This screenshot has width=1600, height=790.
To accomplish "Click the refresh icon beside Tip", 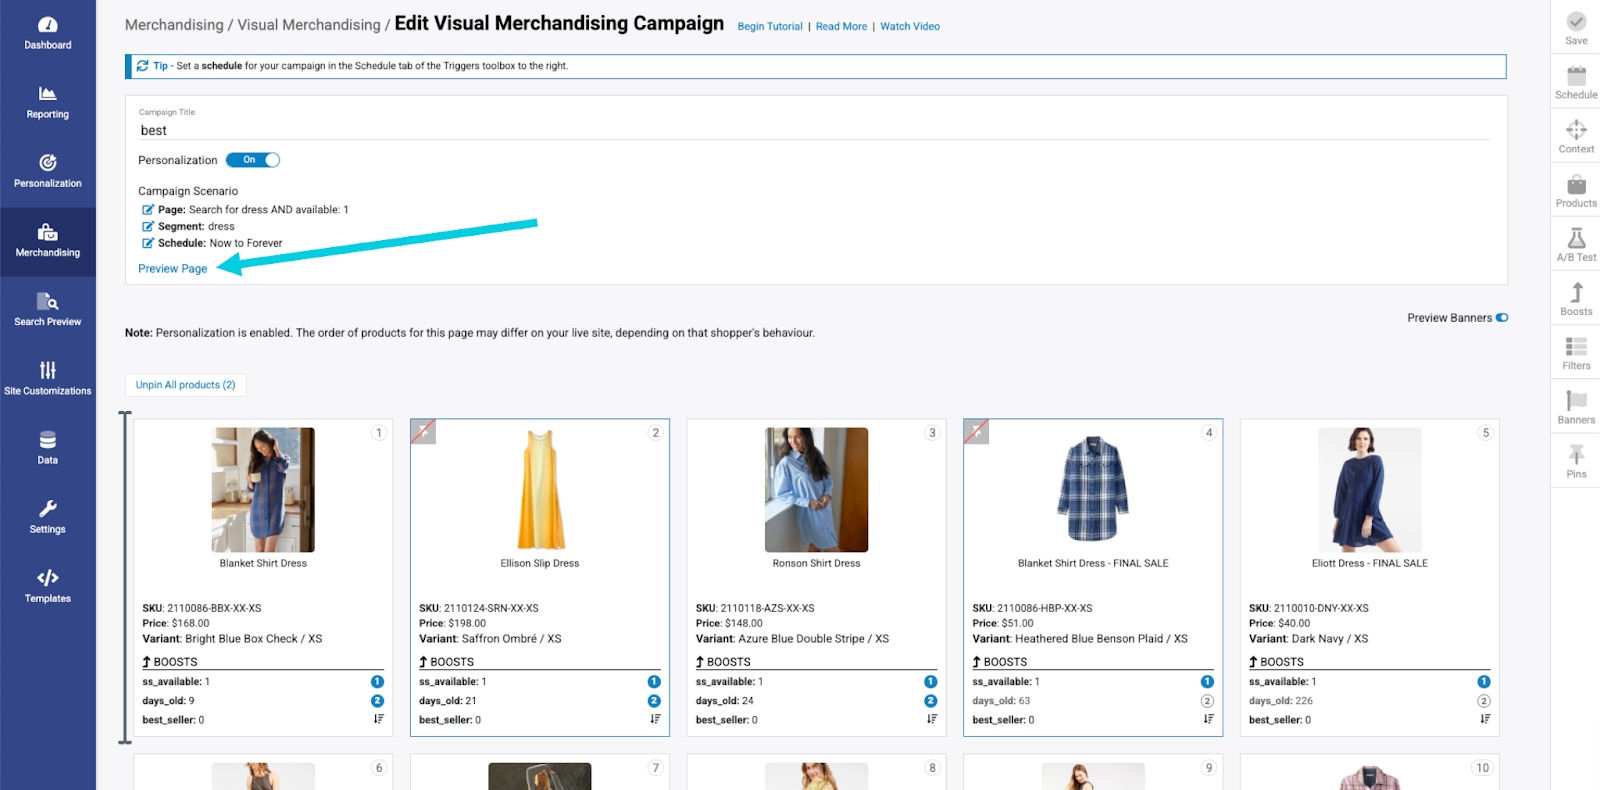I will click(x=143, y=66).
